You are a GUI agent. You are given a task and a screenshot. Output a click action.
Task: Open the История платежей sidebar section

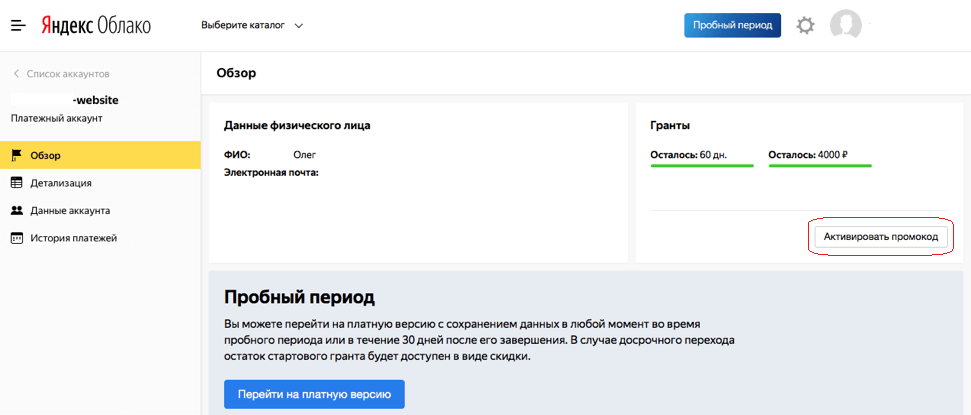pos(73,238)
